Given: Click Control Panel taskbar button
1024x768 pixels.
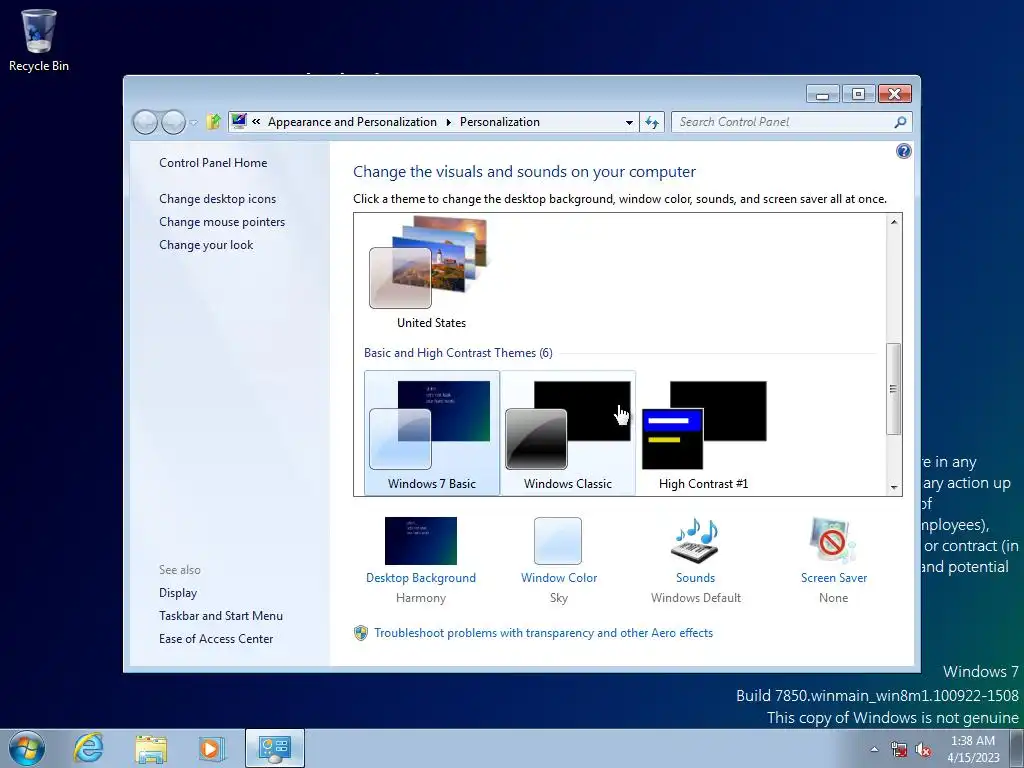Looking at the screenshot, I should pyautogui.click(x=275, y=748).
